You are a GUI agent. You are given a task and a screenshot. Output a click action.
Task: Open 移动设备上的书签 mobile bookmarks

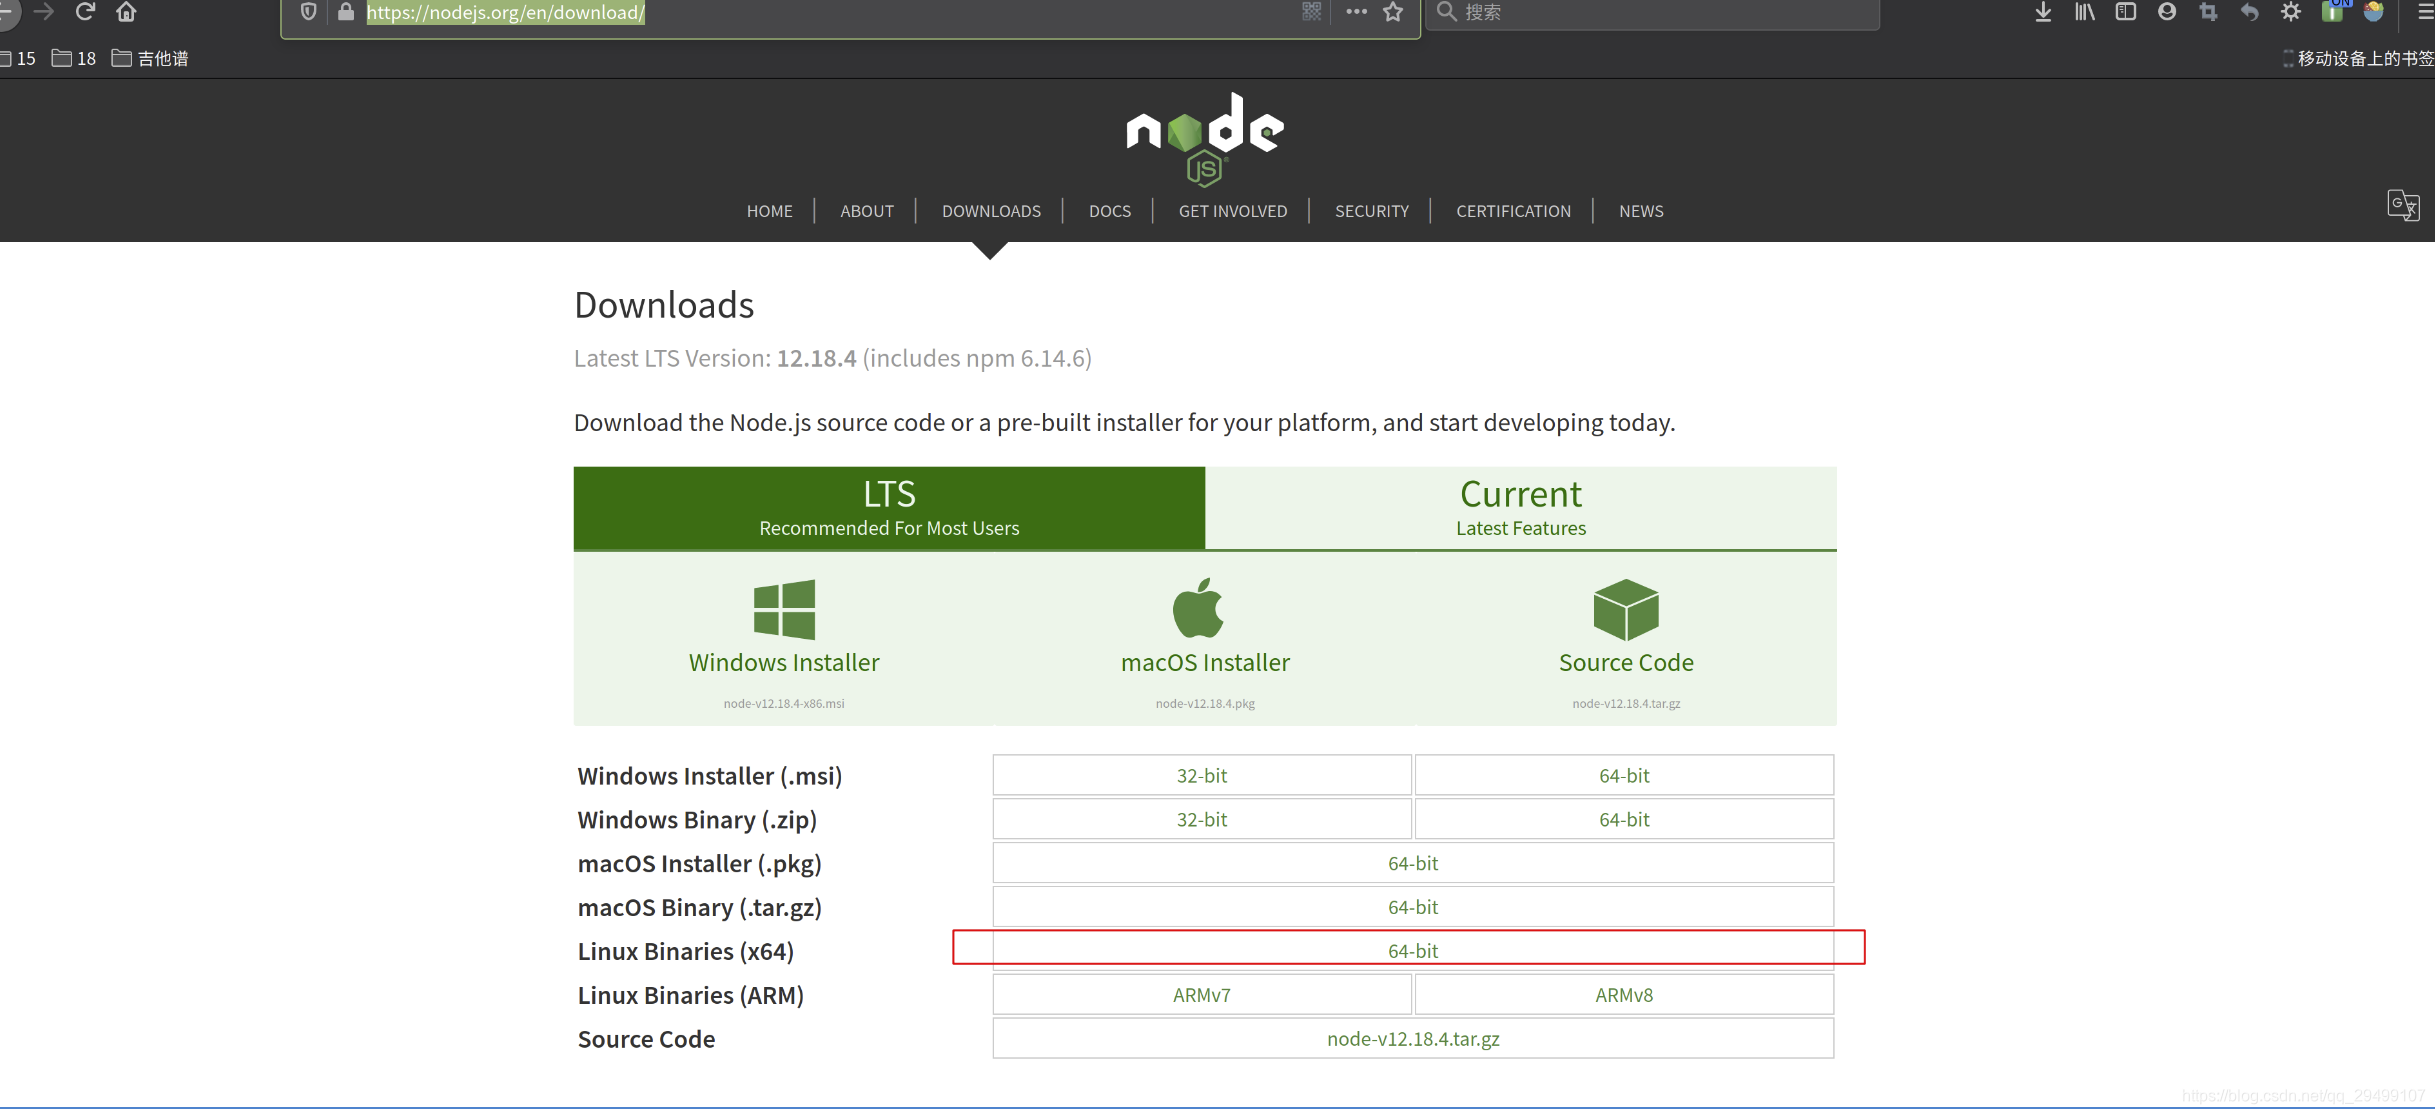(2358, 59)
